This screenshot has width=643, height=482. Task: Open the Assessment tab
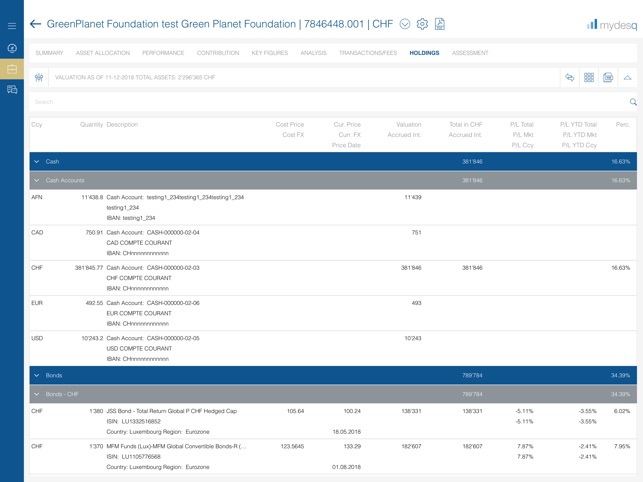click(470, 53)
